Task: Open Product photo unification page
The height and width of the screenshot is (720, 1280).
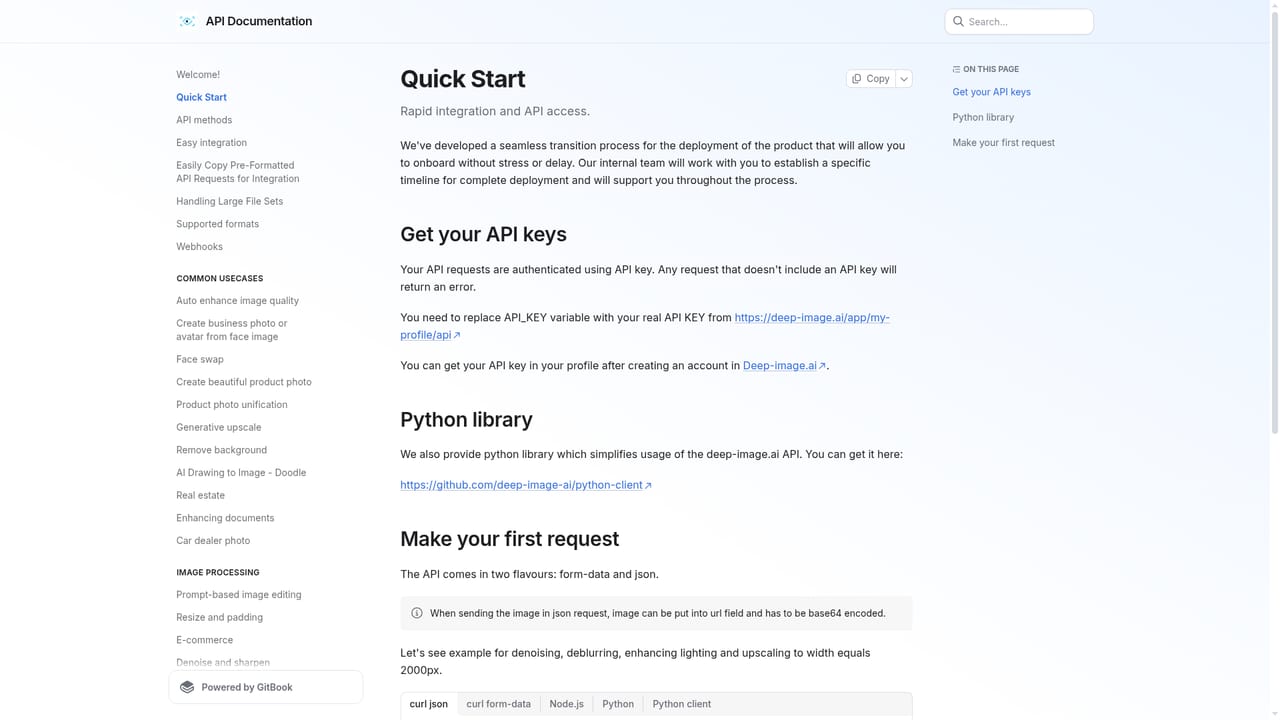Action: click(232, 405)
